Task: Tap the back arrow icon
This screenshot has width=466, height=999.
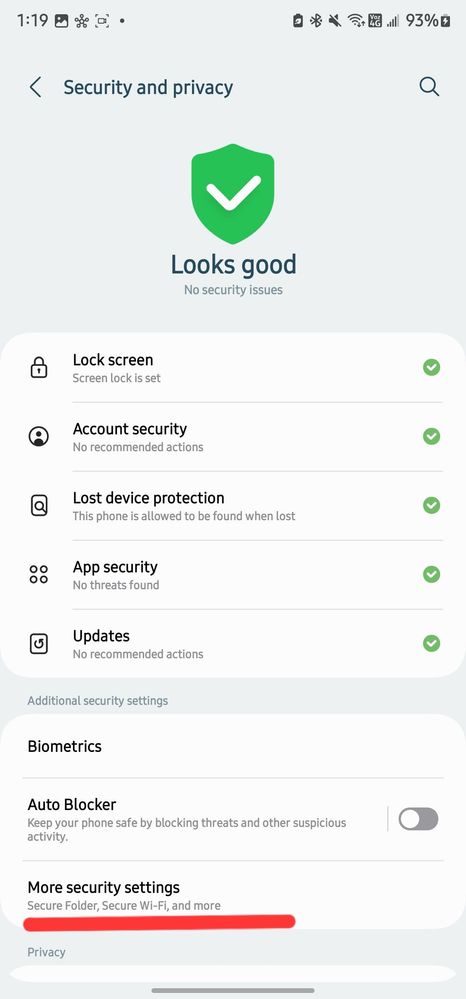Action: (36, 87)
